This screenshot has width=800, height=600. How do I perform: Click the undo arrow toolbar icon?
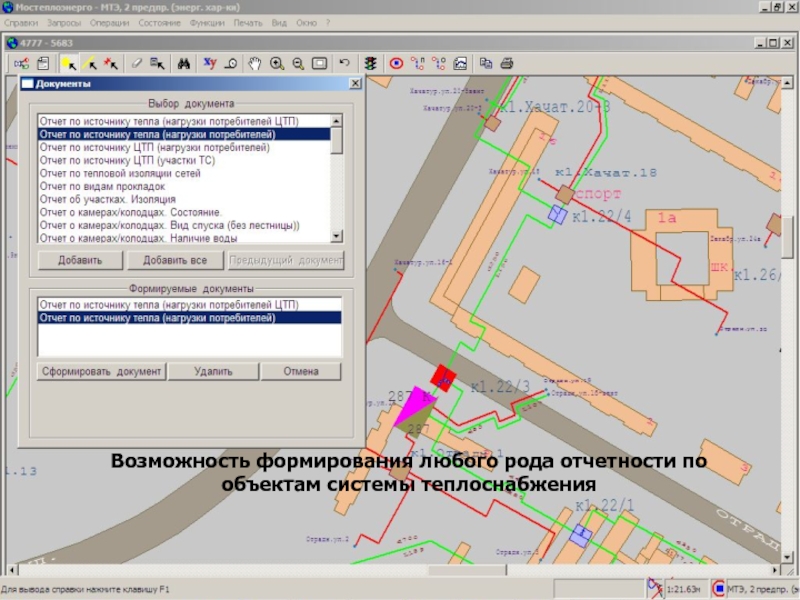tap(345, 63)
